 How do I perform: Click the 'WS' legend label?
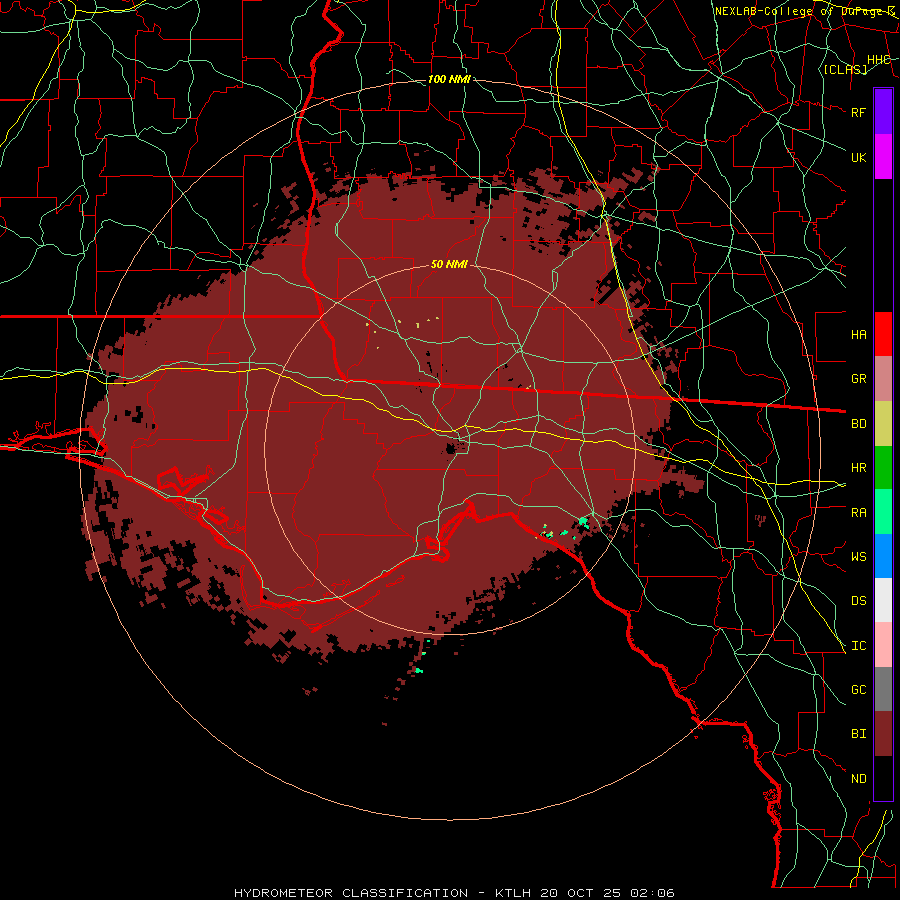pyautogui.click(x=859, y=557)
